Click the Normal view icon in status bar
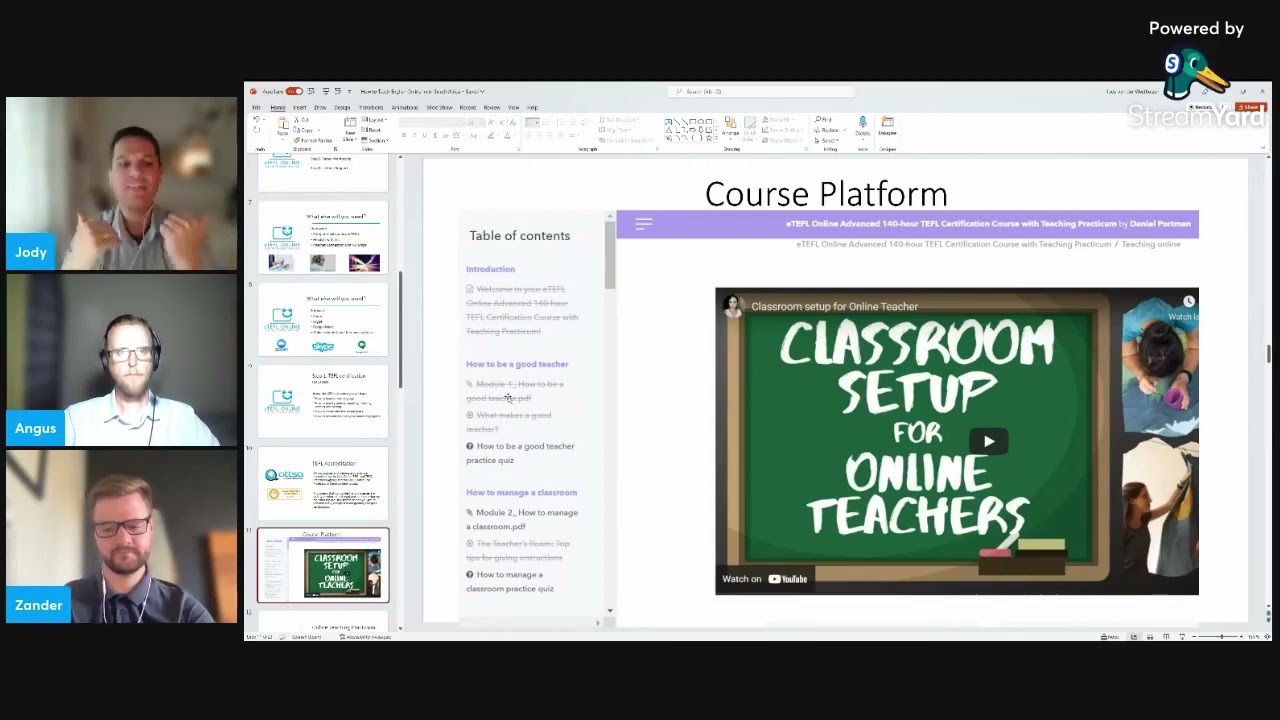 point(1134,636)
